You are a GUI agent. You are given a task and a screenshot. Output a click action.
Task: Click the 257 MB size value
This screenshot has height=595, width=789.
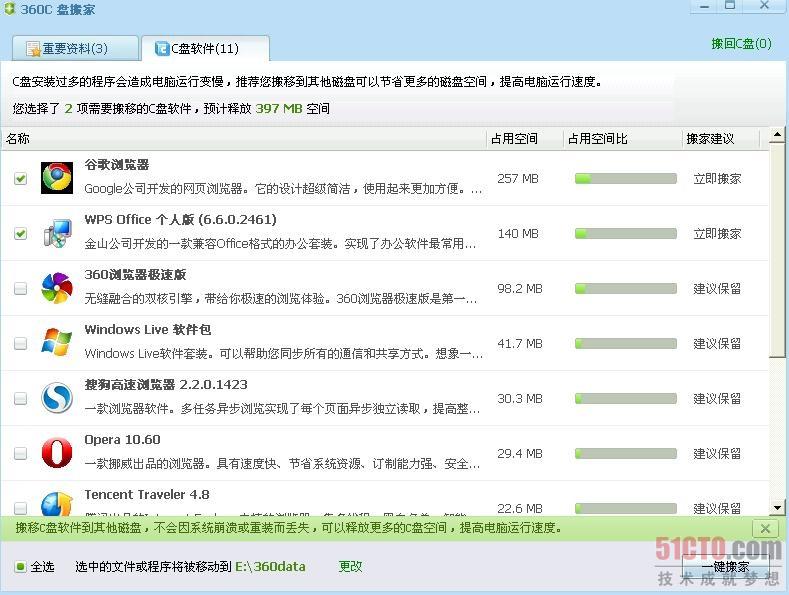(518, 179)
